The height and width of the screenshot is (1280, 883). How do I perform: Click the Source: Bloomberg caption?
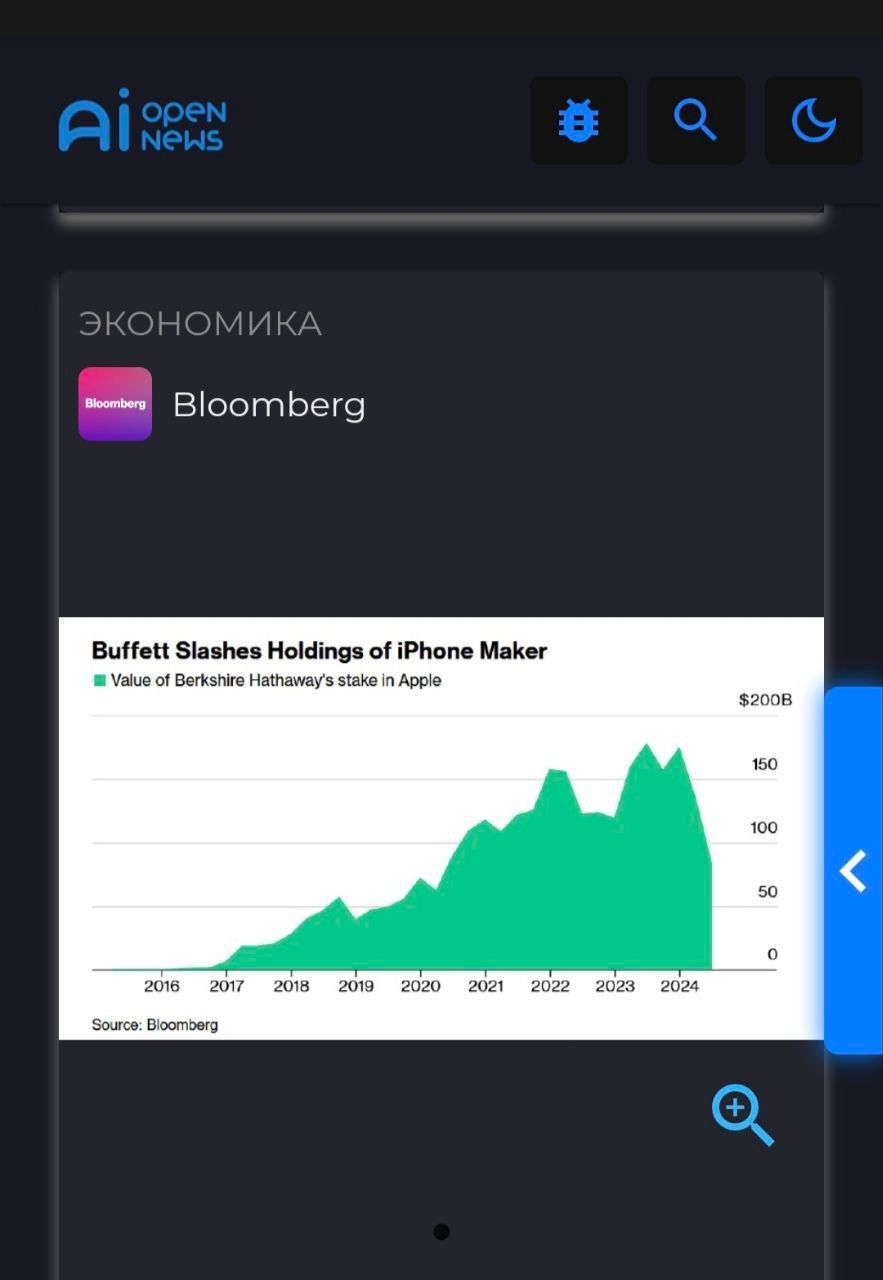(x=154, y=1025)
